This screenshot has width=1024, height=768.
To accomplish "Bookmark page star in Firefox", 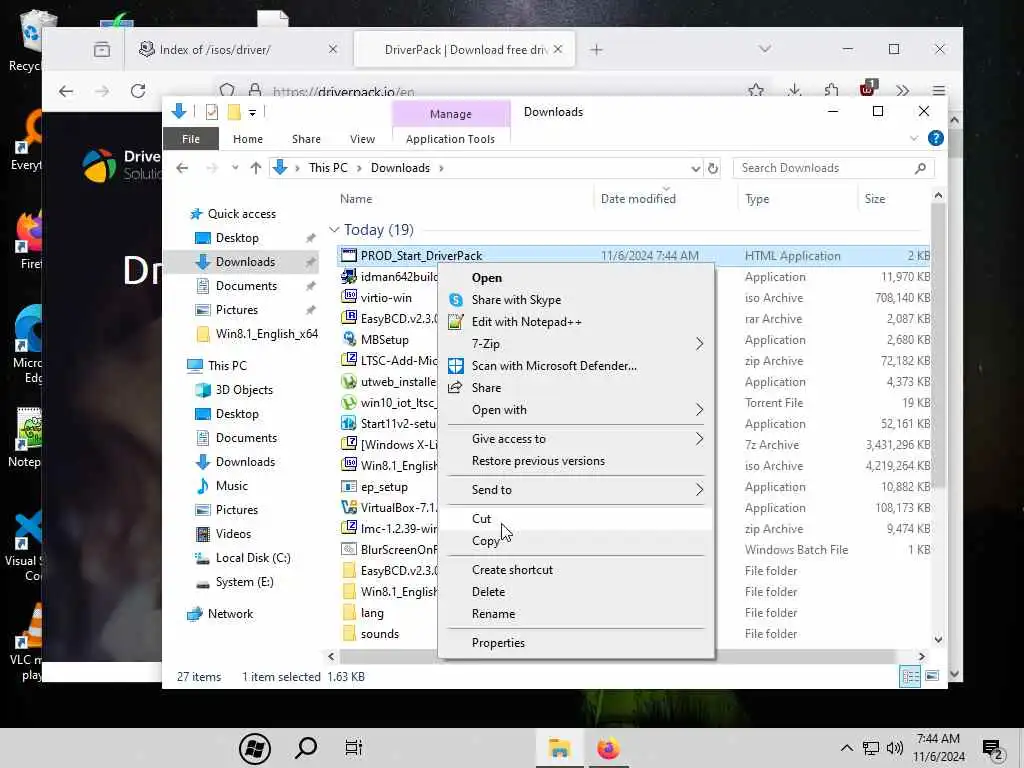I will (756, 91).
